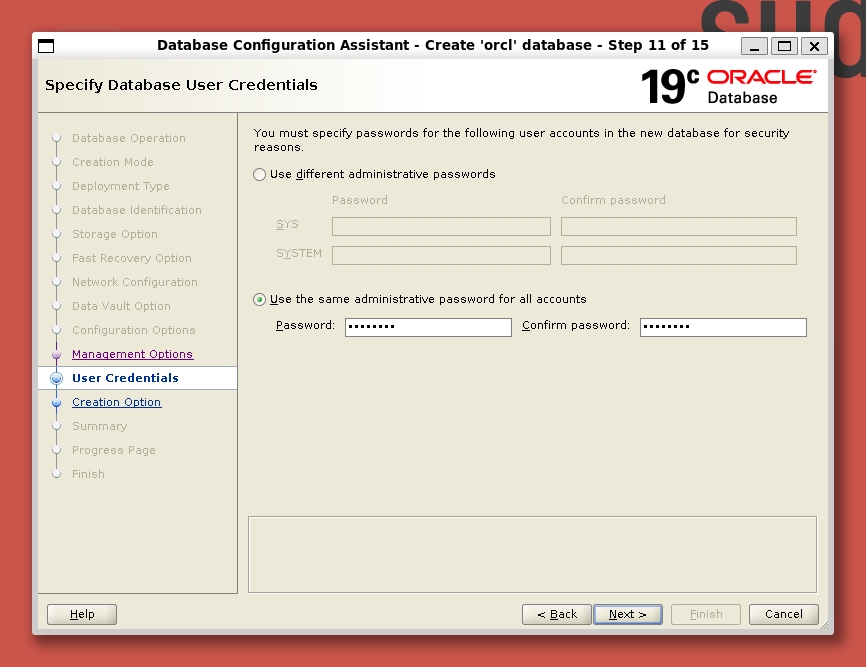Go to Management Options step
Screen dimensions: 866x667
(x=132, y=354)
